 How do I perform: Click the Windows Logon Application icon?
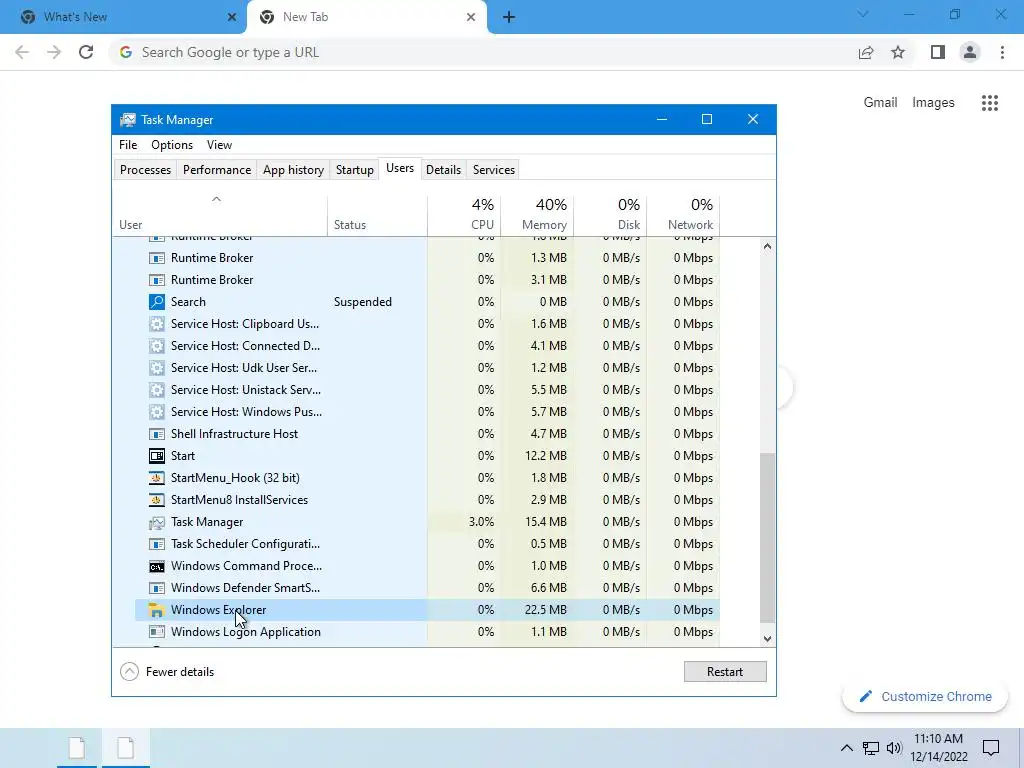[157, 632]
